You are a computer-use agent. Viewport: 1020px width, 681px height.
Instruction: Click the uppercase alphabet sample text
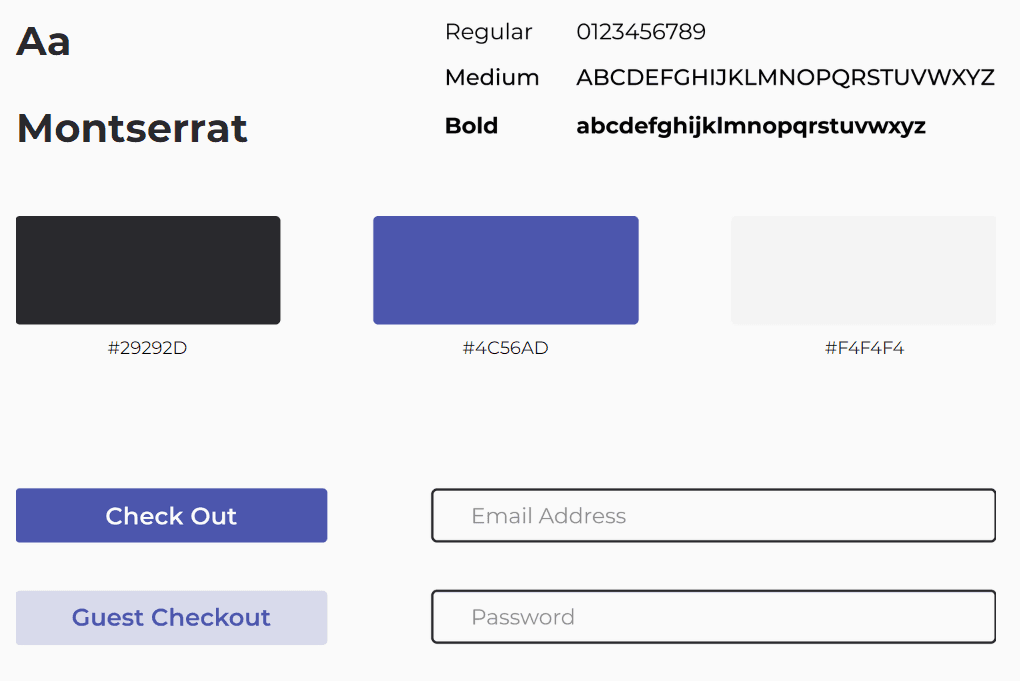[785, 77]
